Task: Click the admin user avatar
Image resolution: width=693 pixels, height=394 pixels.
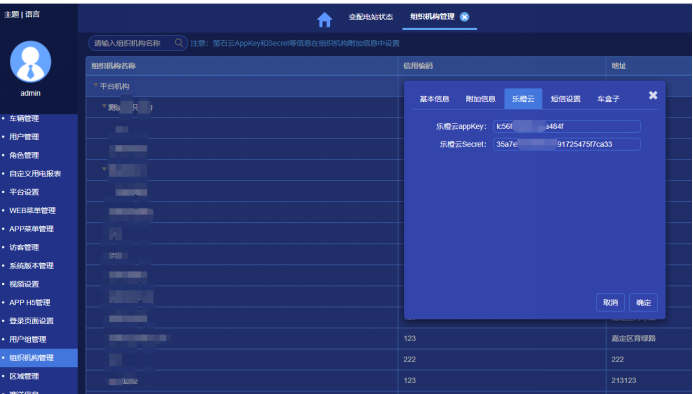Action: [x=30, y=62]
